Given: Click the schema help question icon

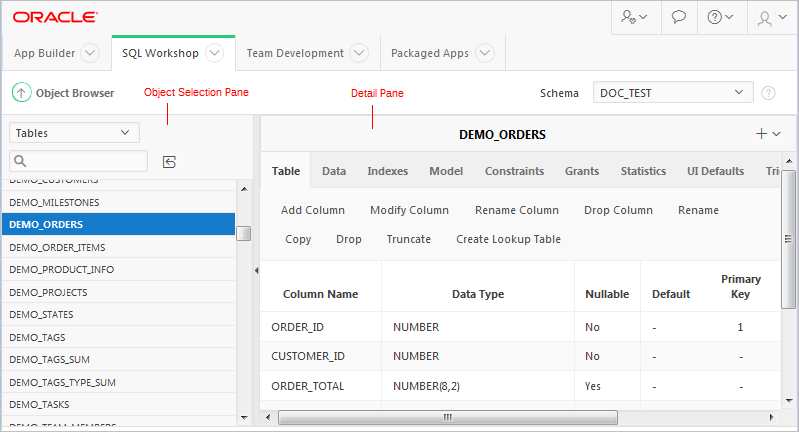Looking at the screenshot, I should 768,93.
